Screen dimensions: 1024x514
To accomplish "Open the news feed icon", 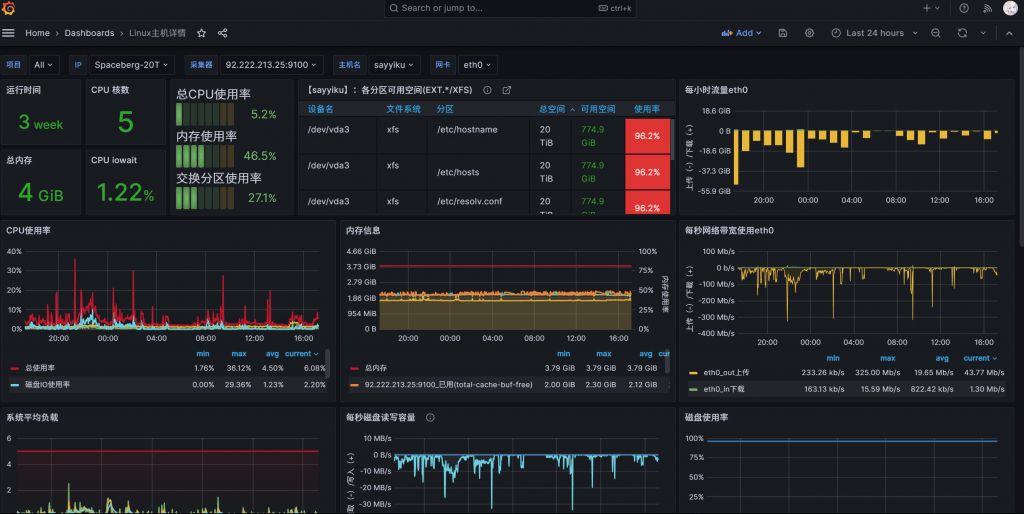I will point(987,8).
